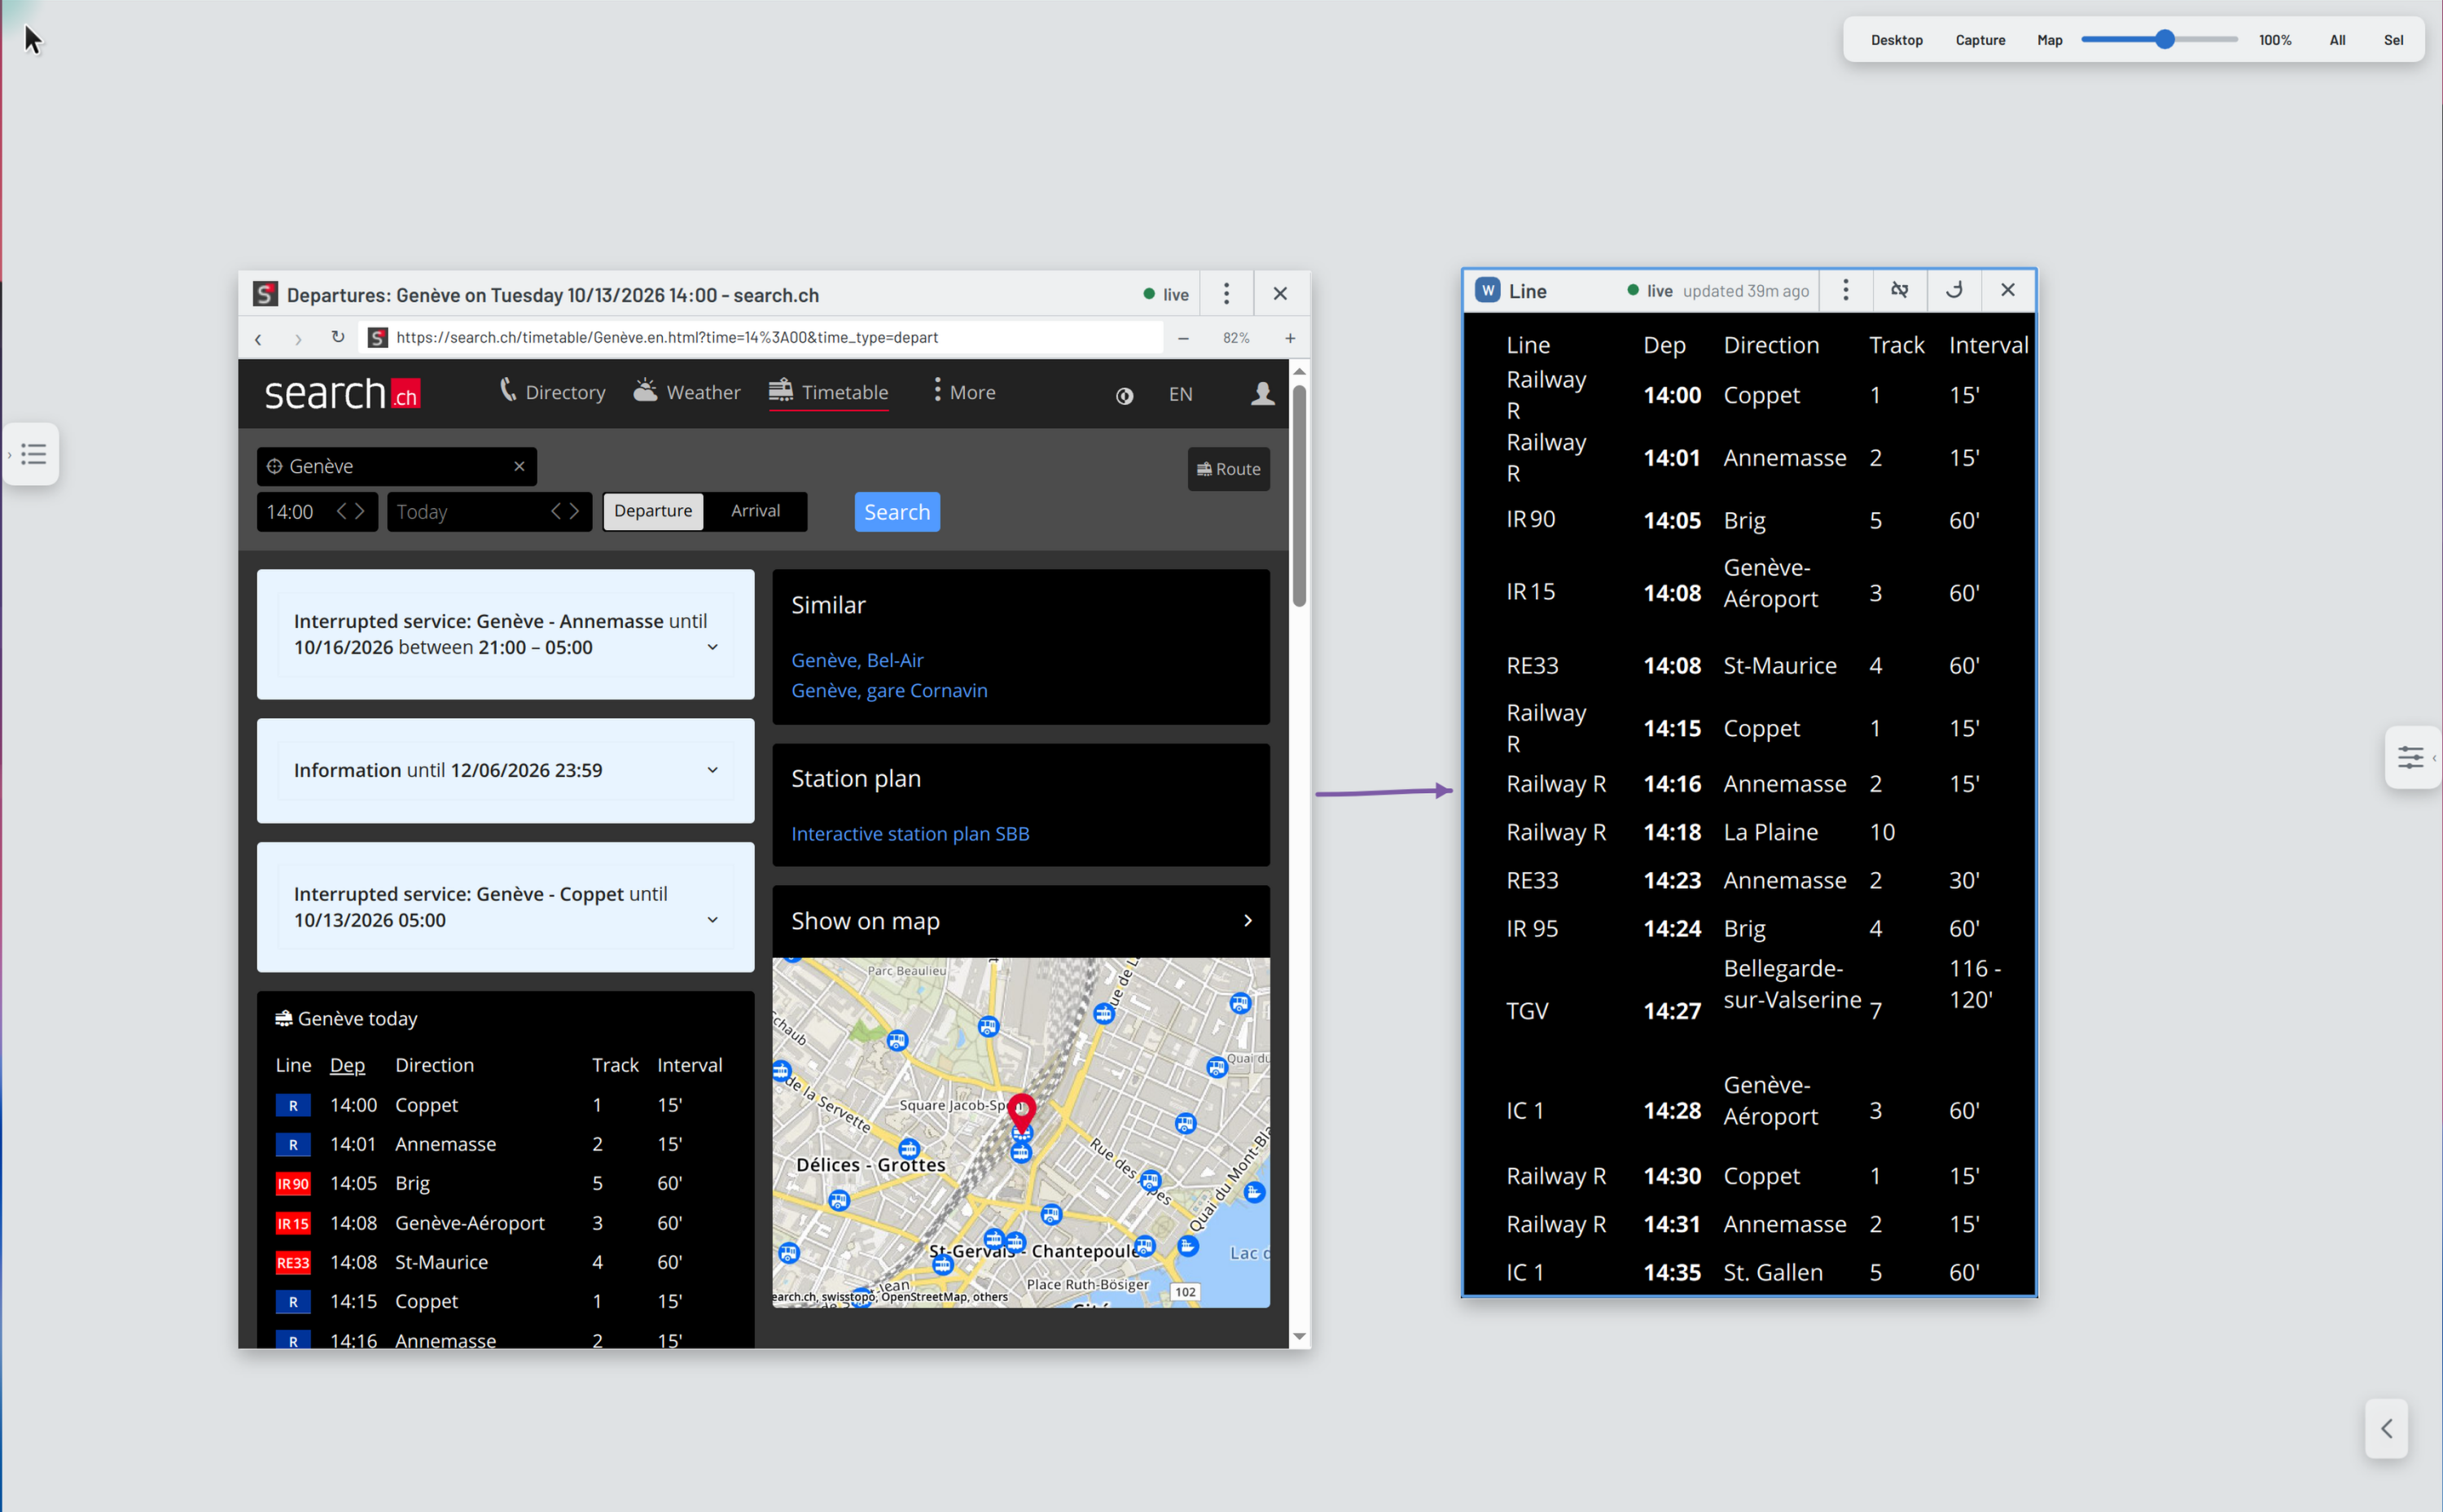
Task: Open the left sidebar list panel icon
Action: [33, 454]
